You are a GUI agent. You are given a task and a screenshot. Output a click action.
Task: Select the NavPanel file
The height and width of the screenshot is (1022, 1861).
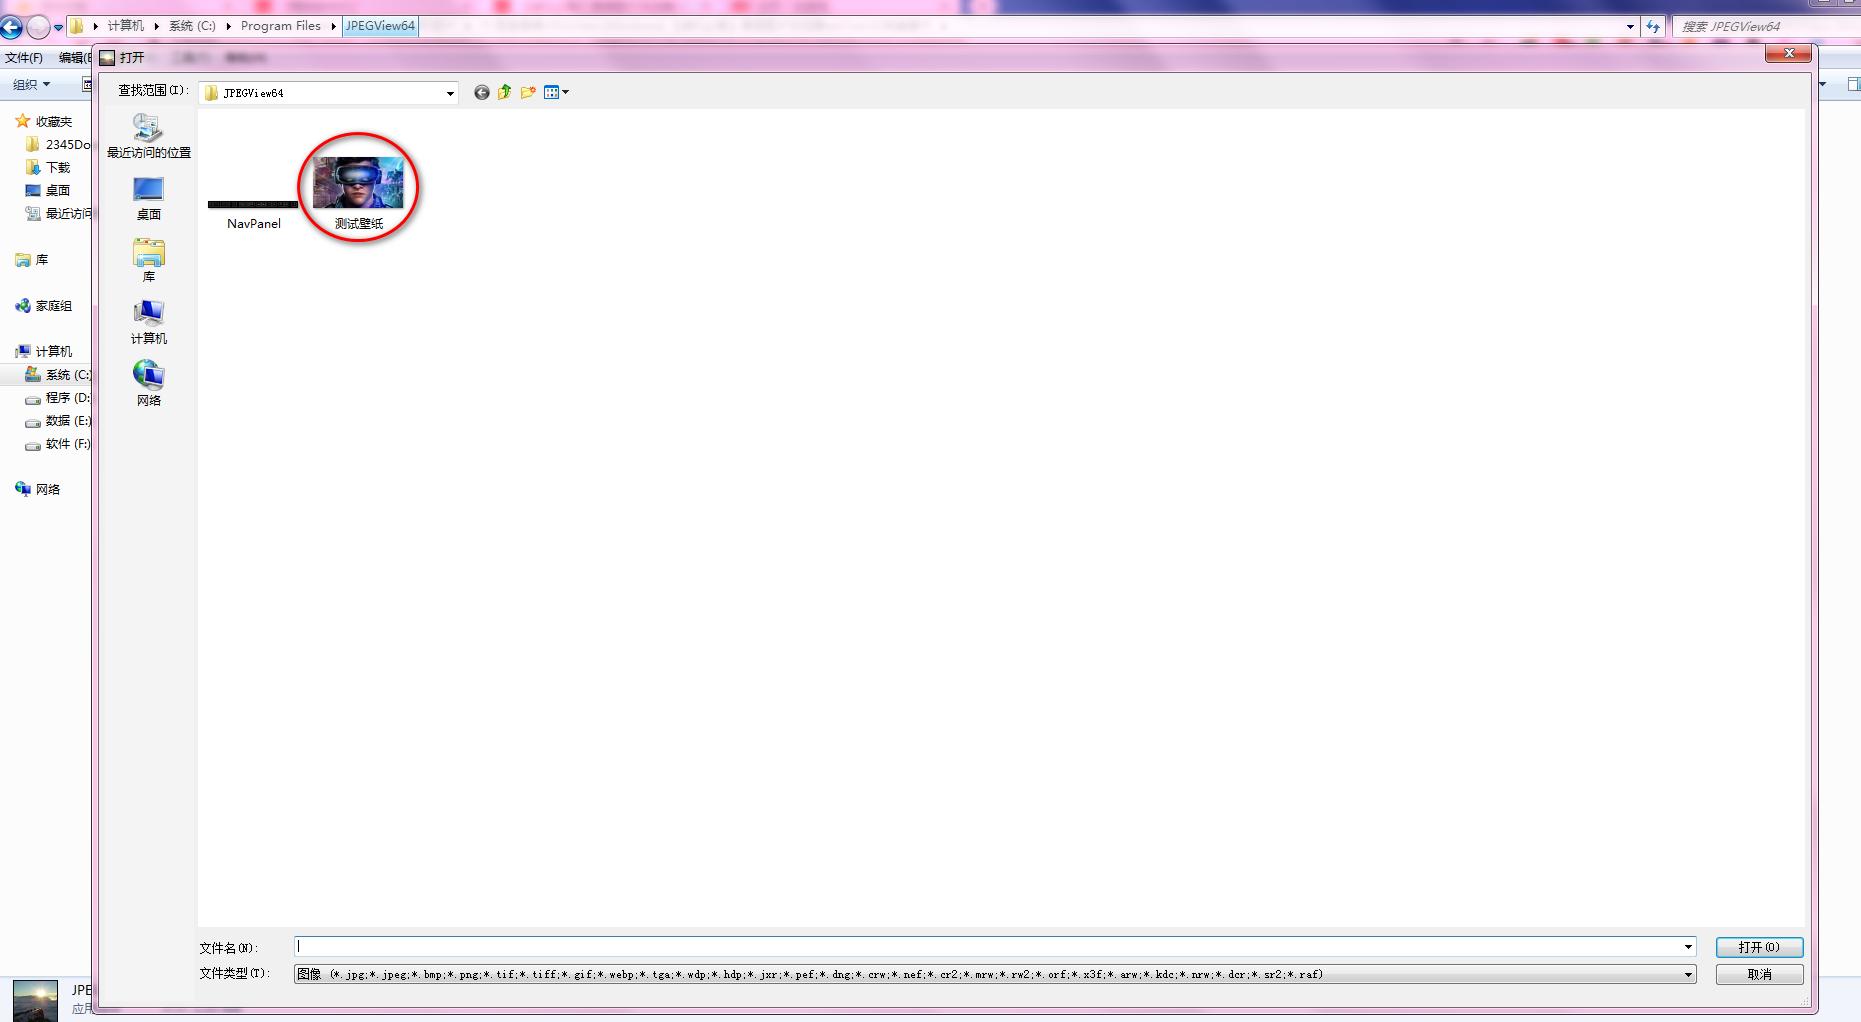coord(253,214)
